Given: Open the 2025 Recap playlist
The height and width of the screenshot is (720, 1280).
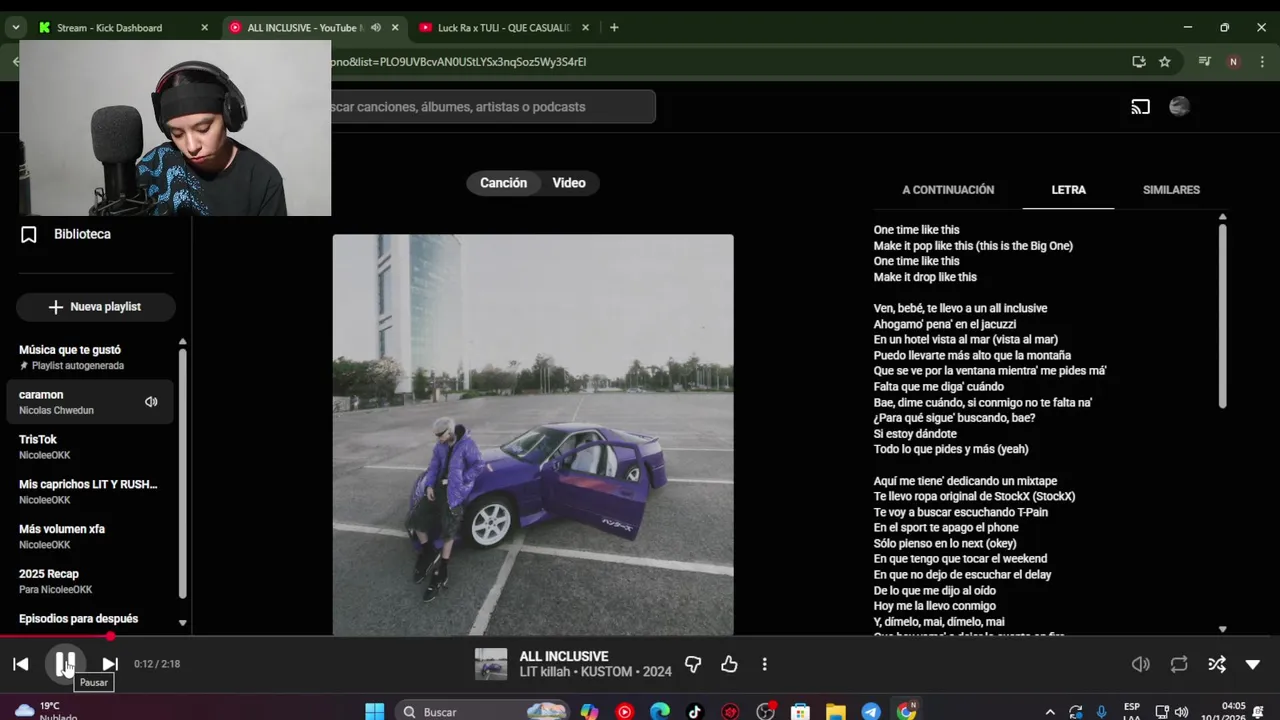Looking at the screenshot, I should 92,581.
